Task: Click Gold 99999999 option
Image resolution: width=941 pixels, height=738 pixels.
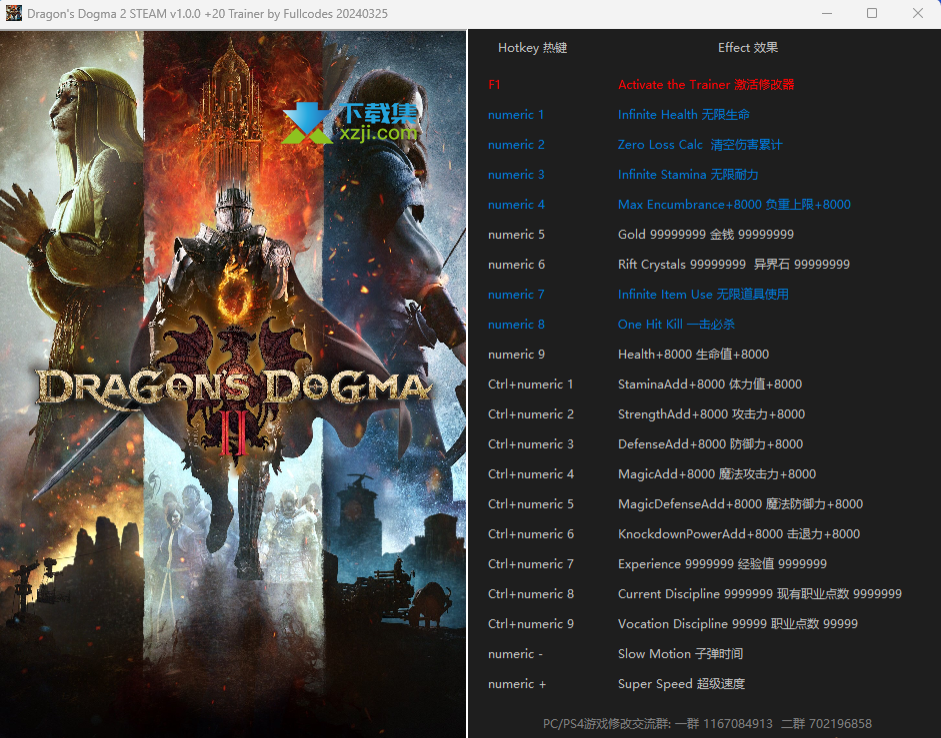Action: tap(706, 235)
